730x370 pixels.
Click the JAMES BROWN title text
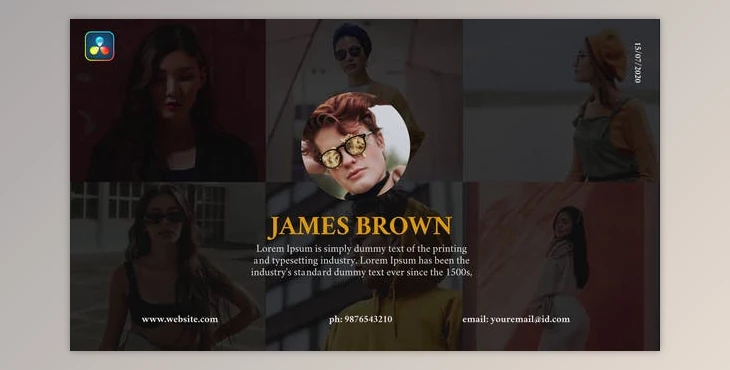coord(359,226)
